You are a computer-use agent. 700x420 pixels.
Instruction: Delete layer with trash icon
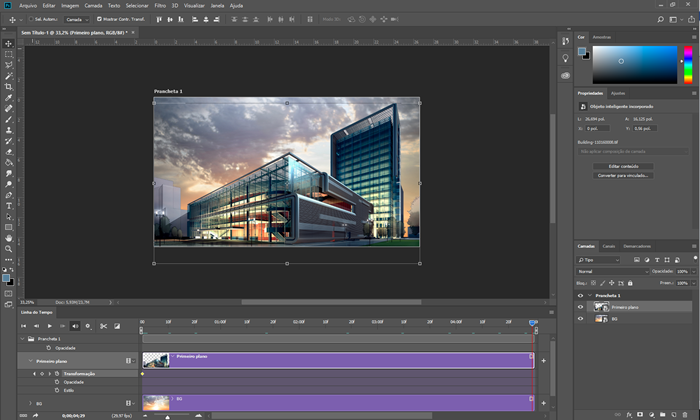point(685,415)
